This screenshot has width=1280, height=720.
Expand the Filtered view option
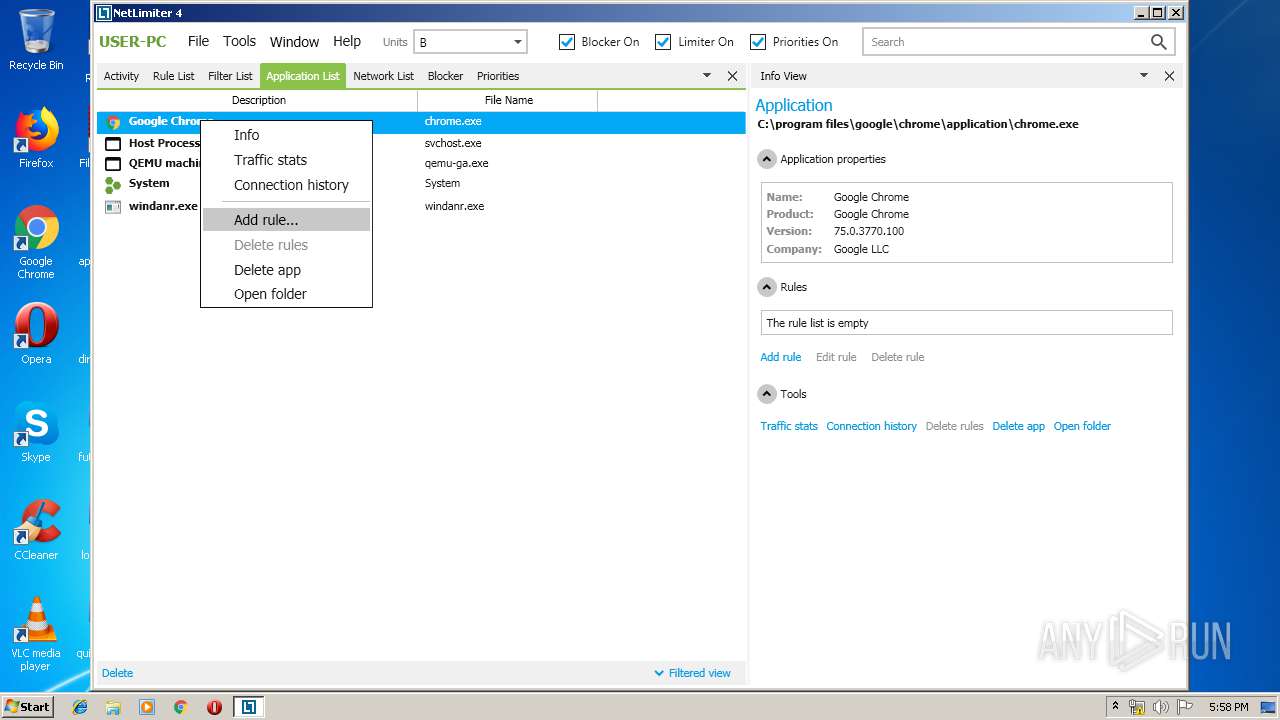pos(692,673)
